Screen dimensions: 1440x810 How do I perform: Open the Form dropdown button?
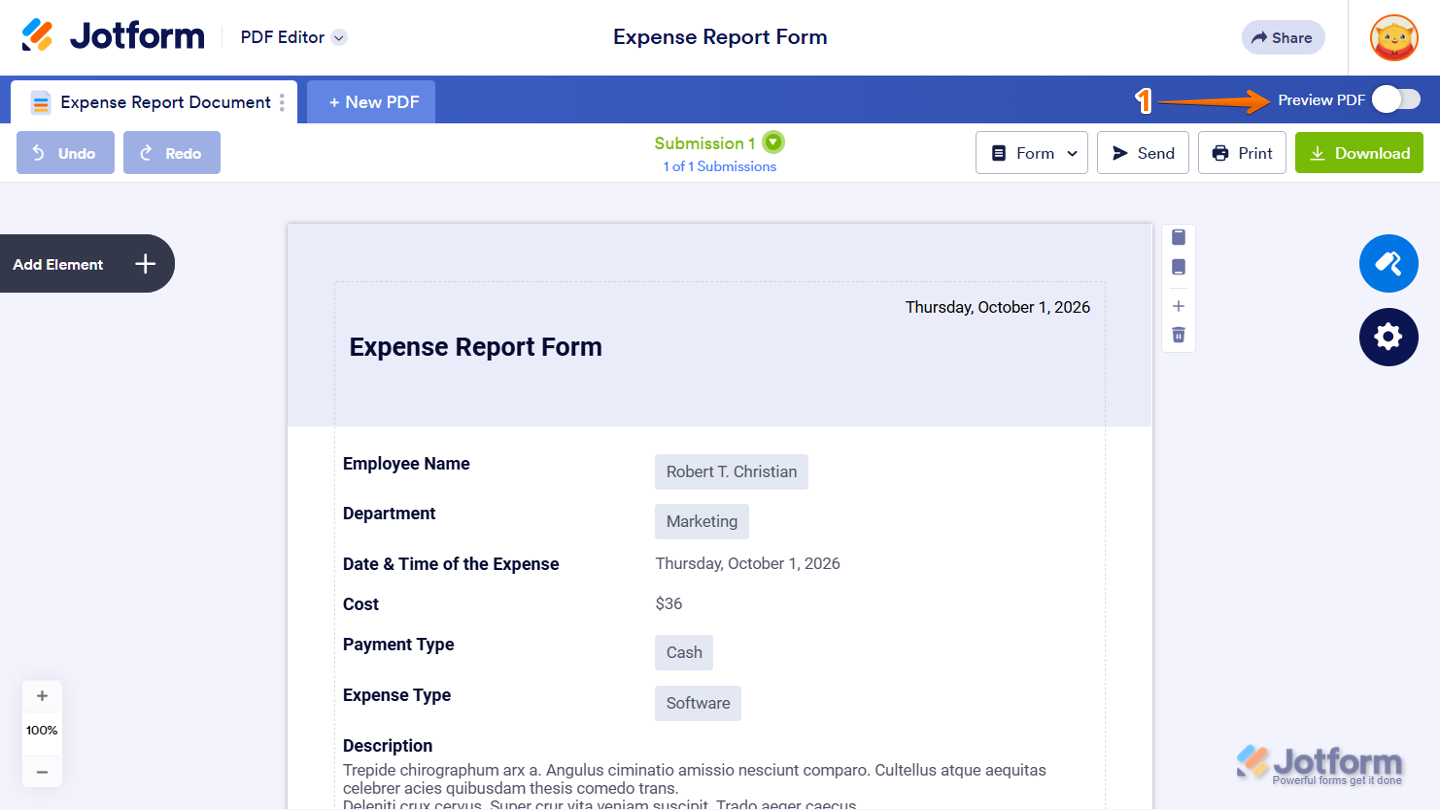(1032, 153)
